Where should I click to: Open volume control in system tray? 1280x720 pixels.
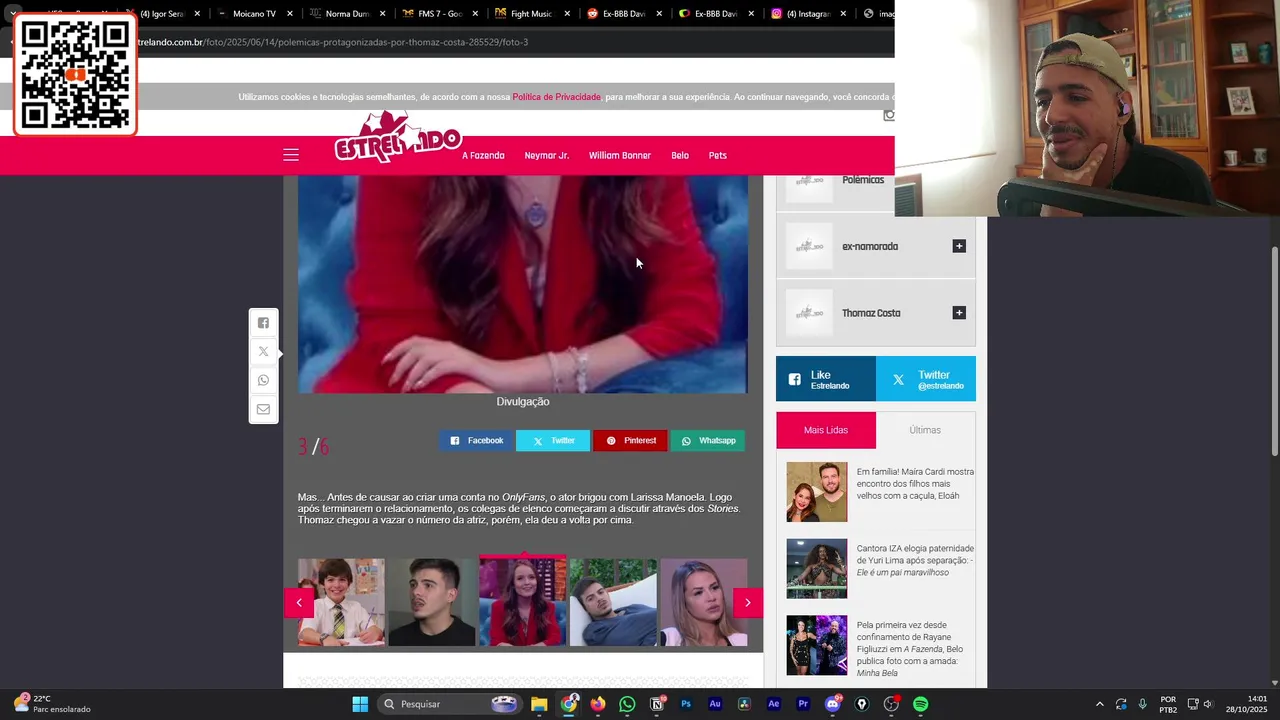(x=1208, y=704)
